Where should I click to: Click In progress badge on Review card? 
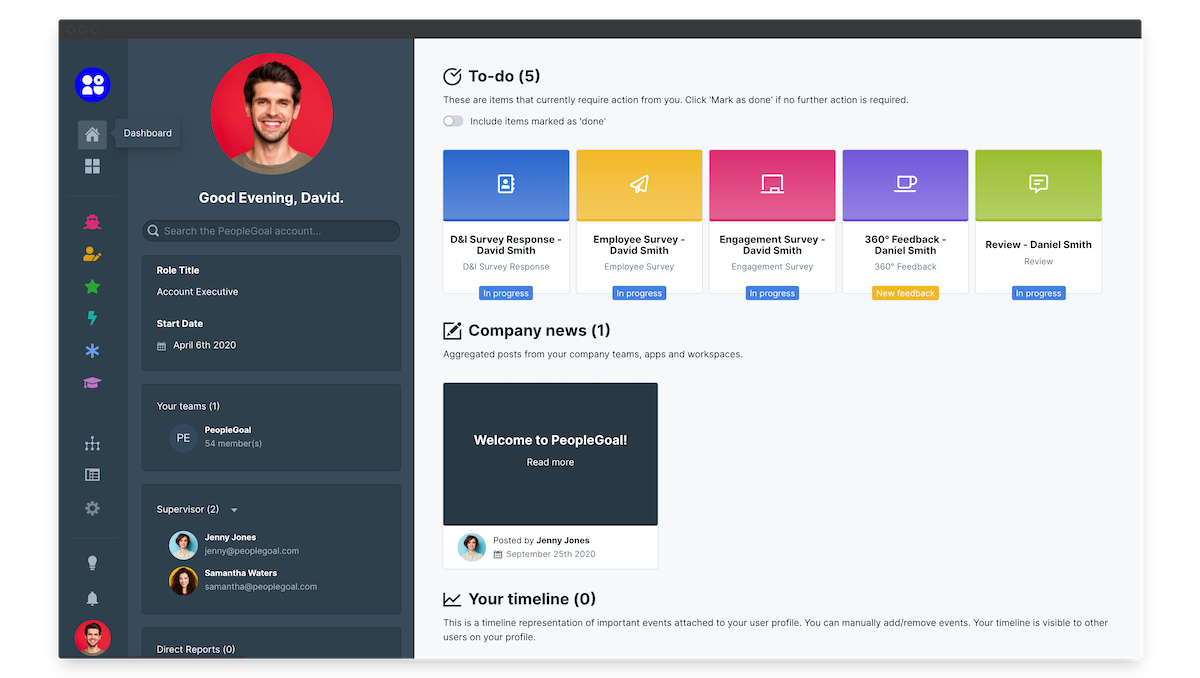coord(1038,293)
